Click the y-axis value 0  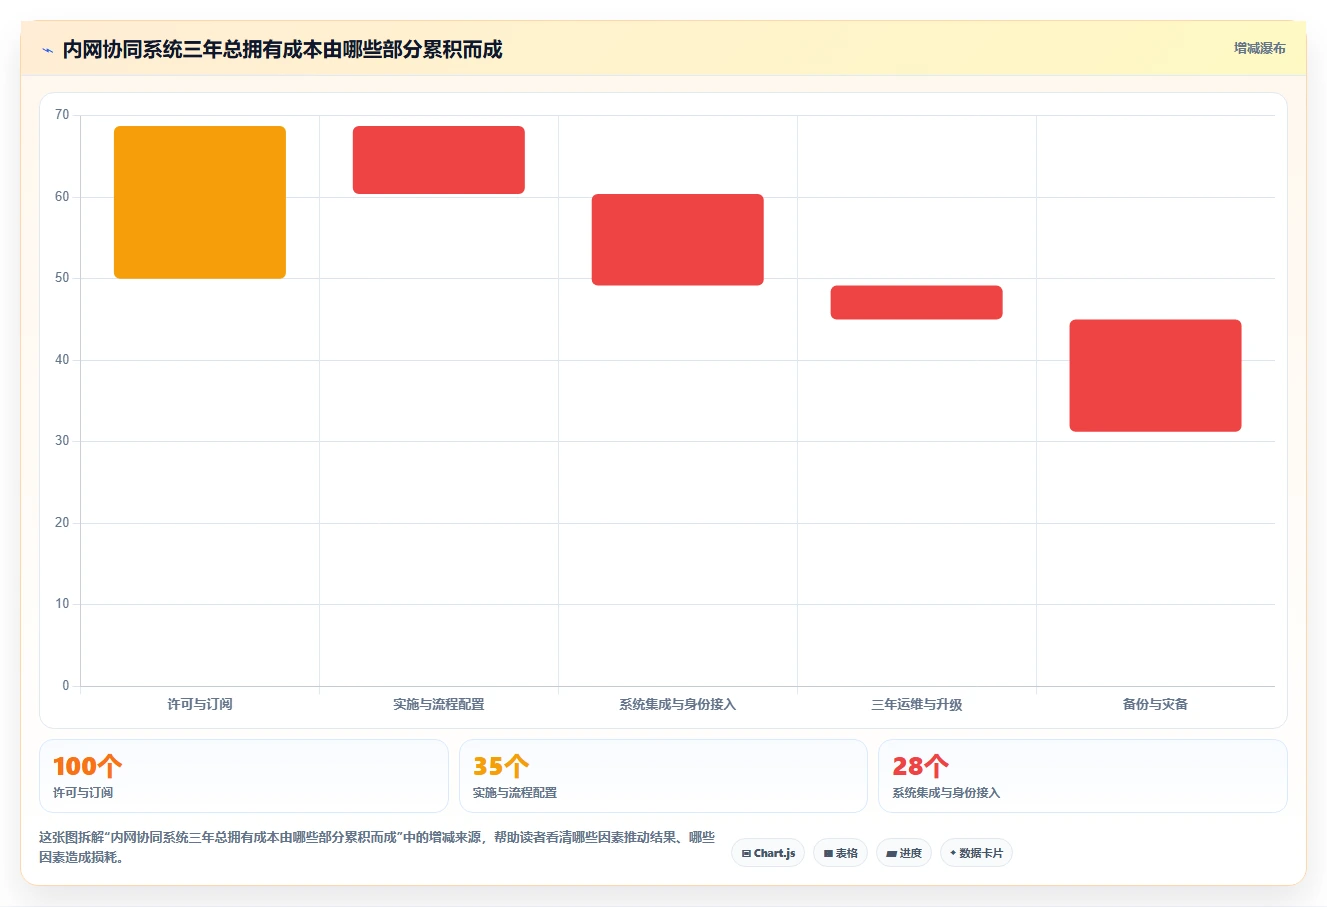coord(66,686)
